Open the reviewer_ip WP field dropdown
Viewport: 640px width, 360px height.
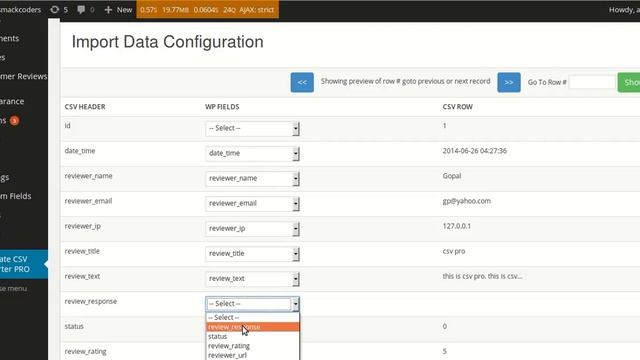(x=252, y=229)
